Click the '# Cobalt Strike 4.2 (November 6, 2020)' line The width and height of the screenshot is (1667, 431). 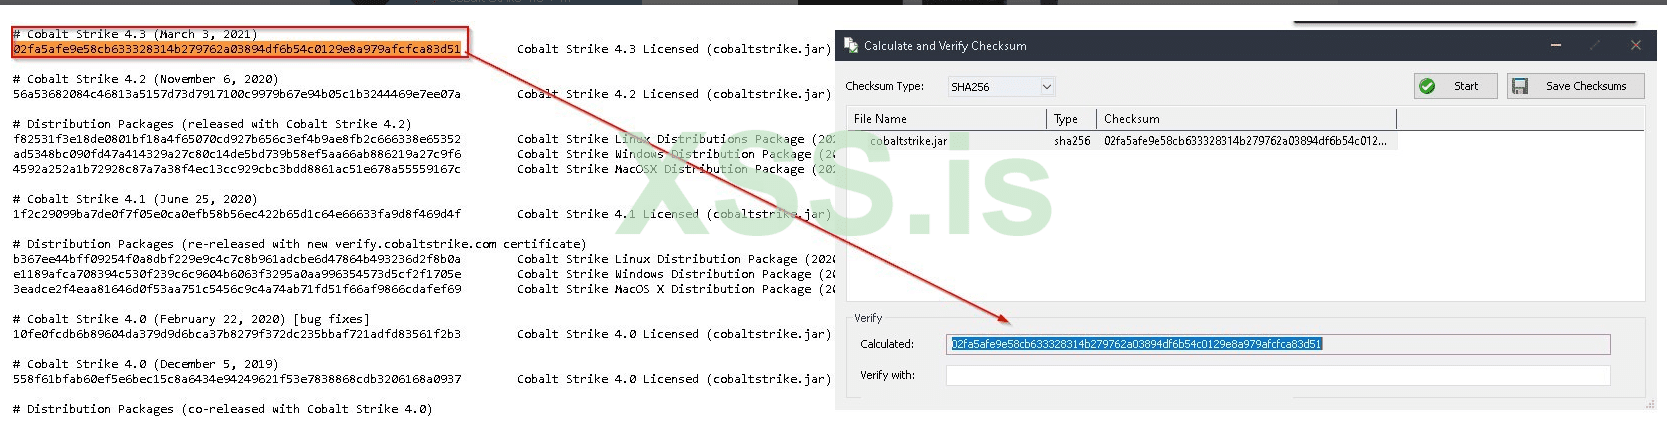pyautogui.click(x=146, y=79)
